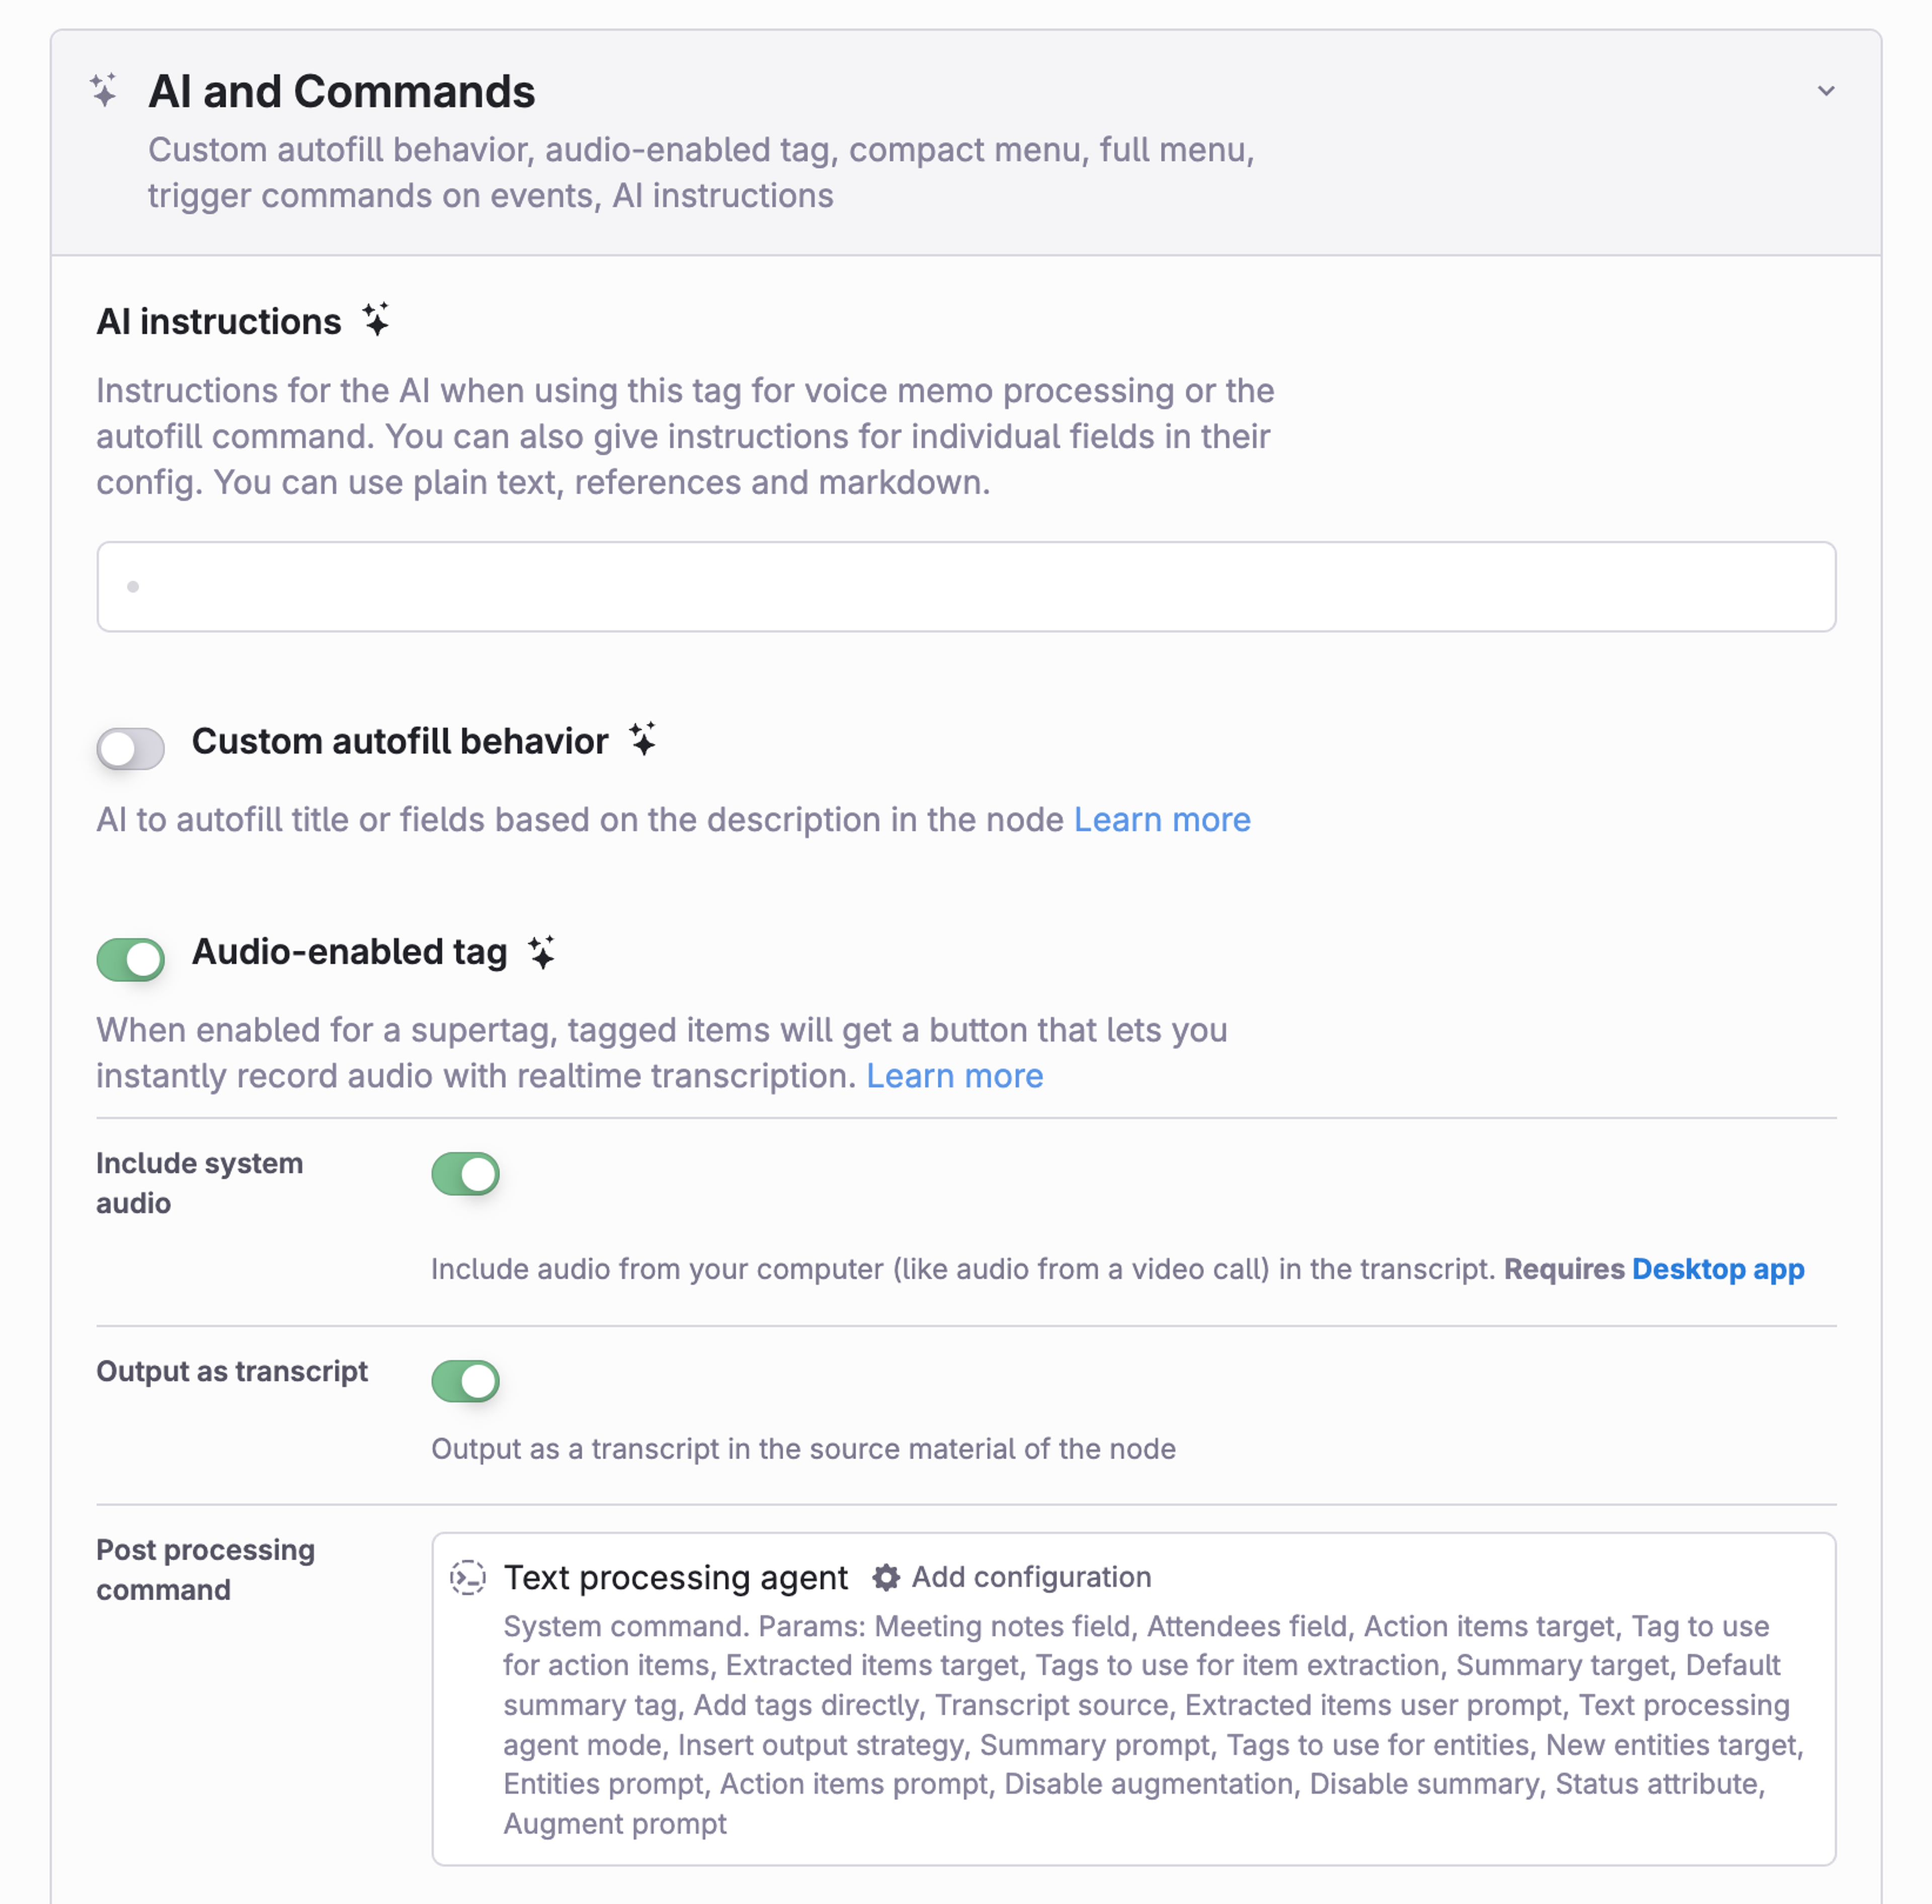Click Add configuration for Text processing agent
The width and height of the screenshot is (1932, 1904).
click(1031, 1577)
